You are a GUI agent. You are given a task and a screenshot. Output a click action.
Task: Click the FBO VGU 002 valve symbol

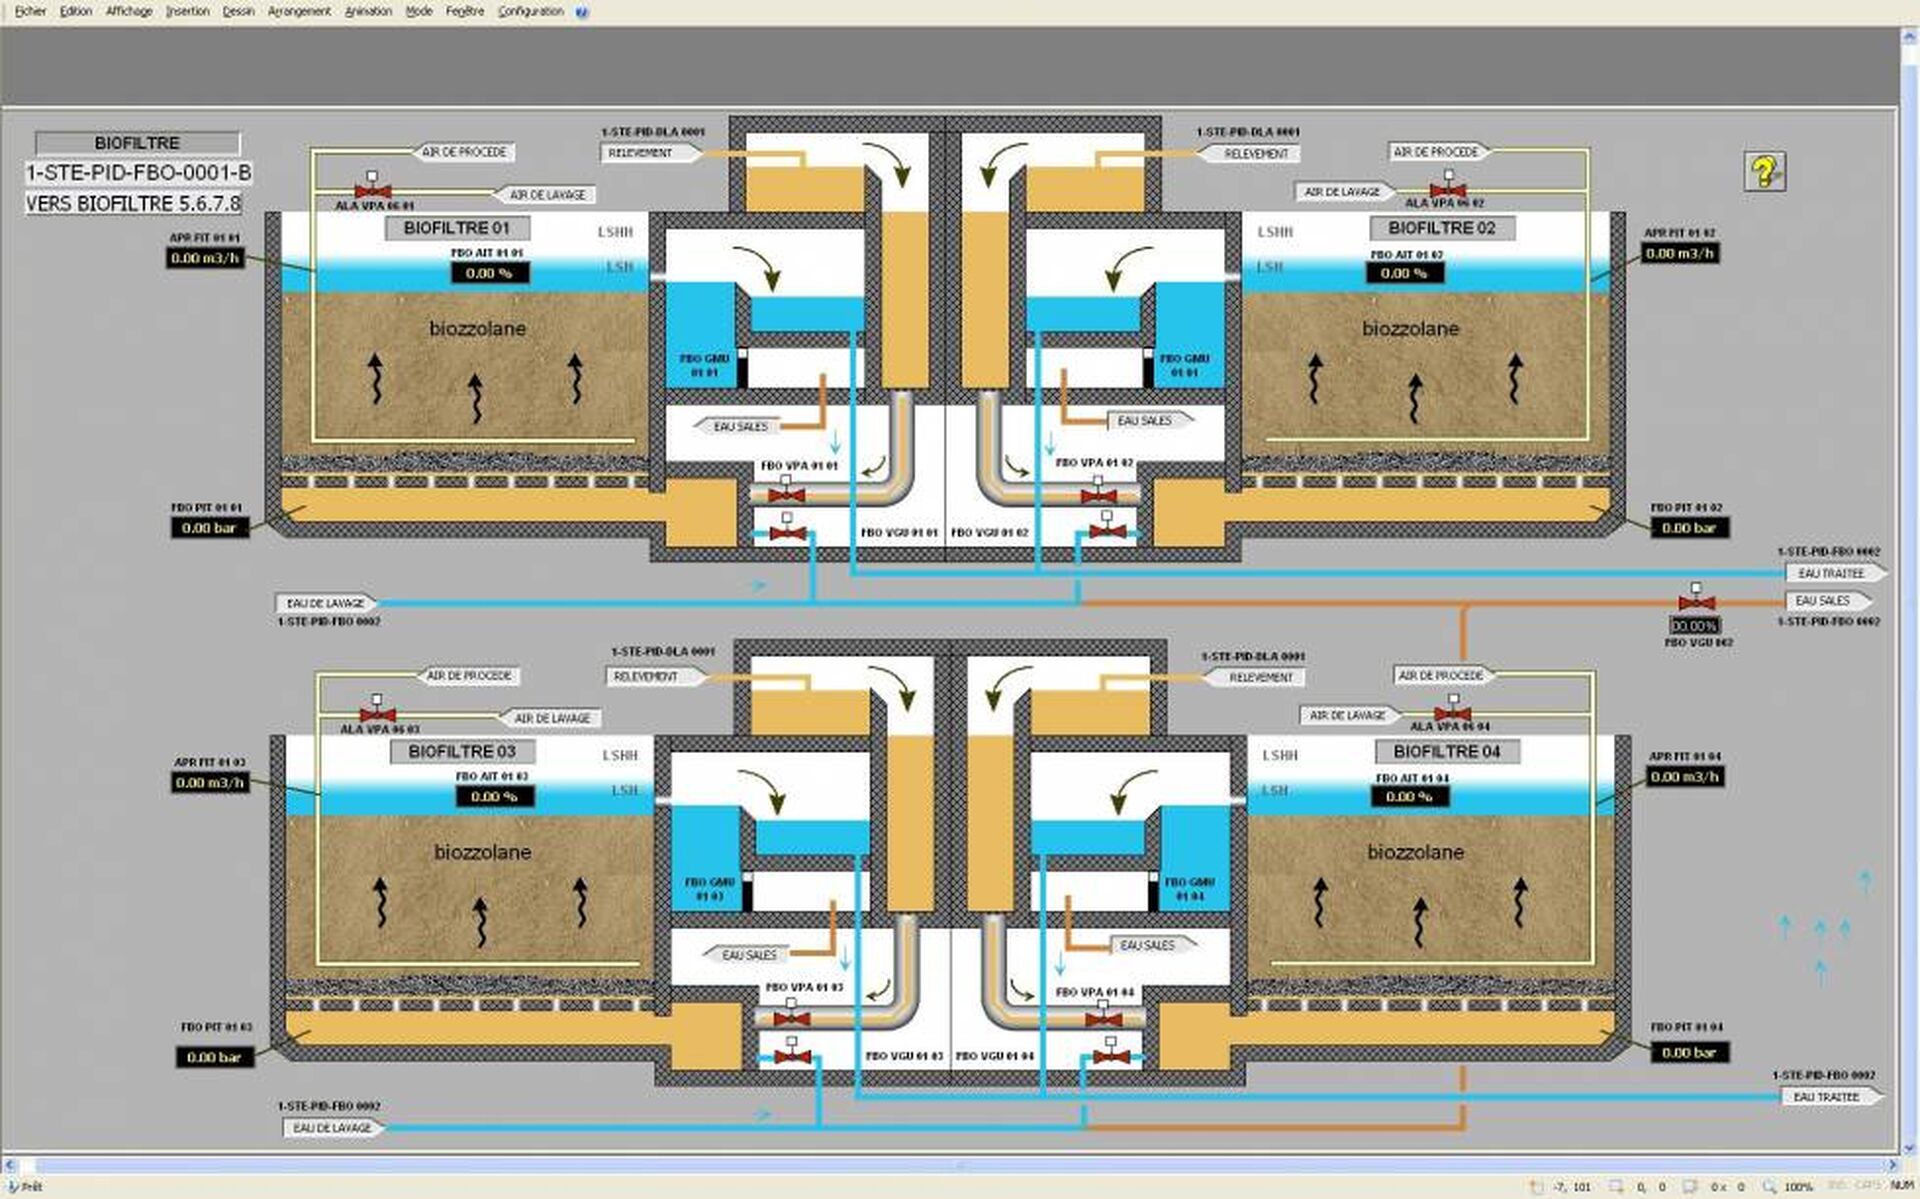pos(1696,602)
